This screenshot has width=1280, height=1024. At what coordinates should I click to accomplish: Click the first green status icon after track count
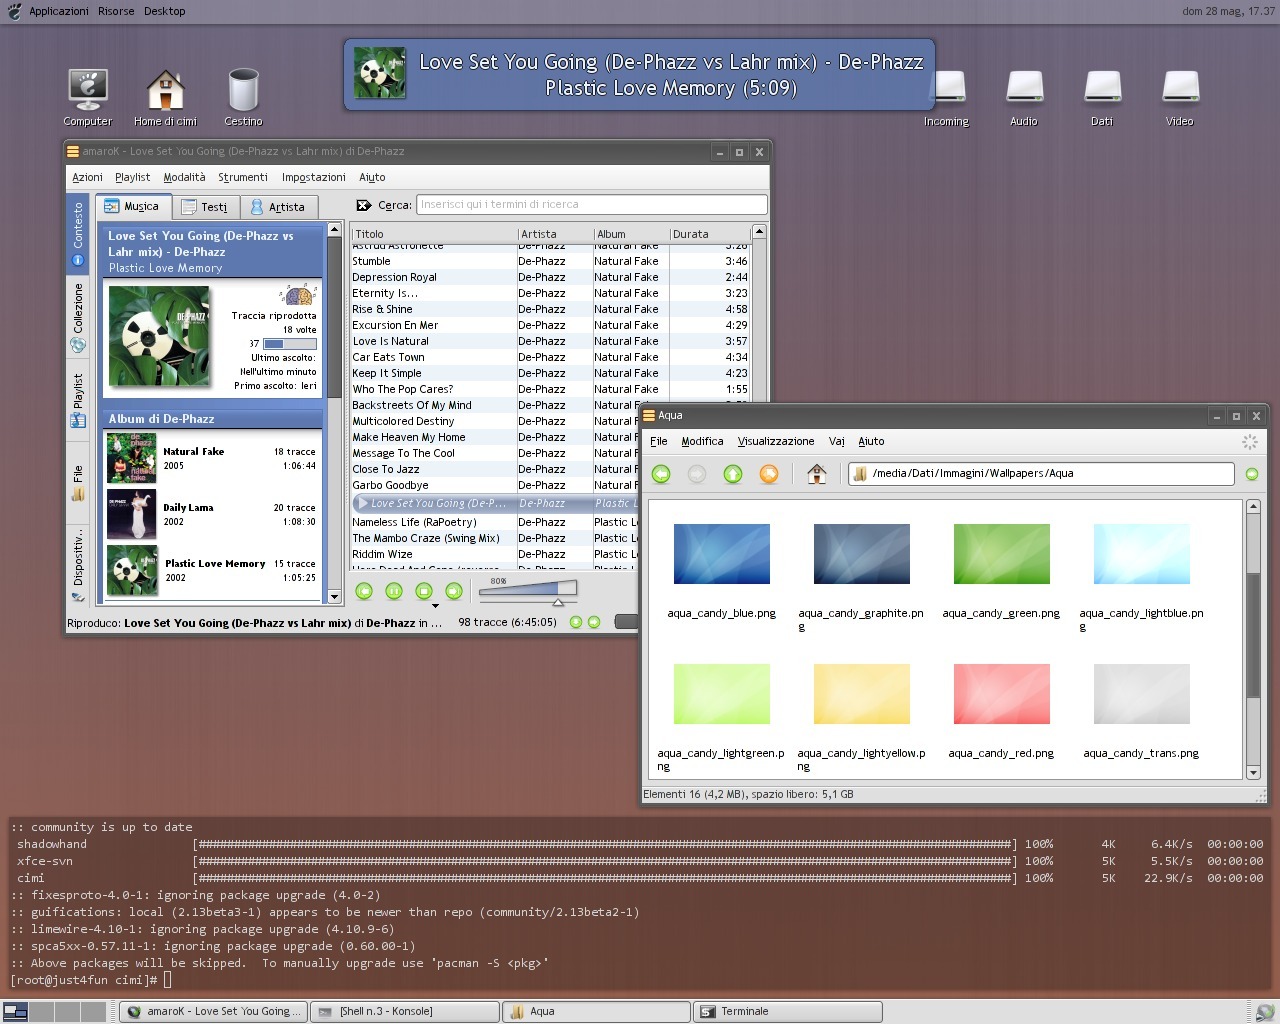[576, 622]
